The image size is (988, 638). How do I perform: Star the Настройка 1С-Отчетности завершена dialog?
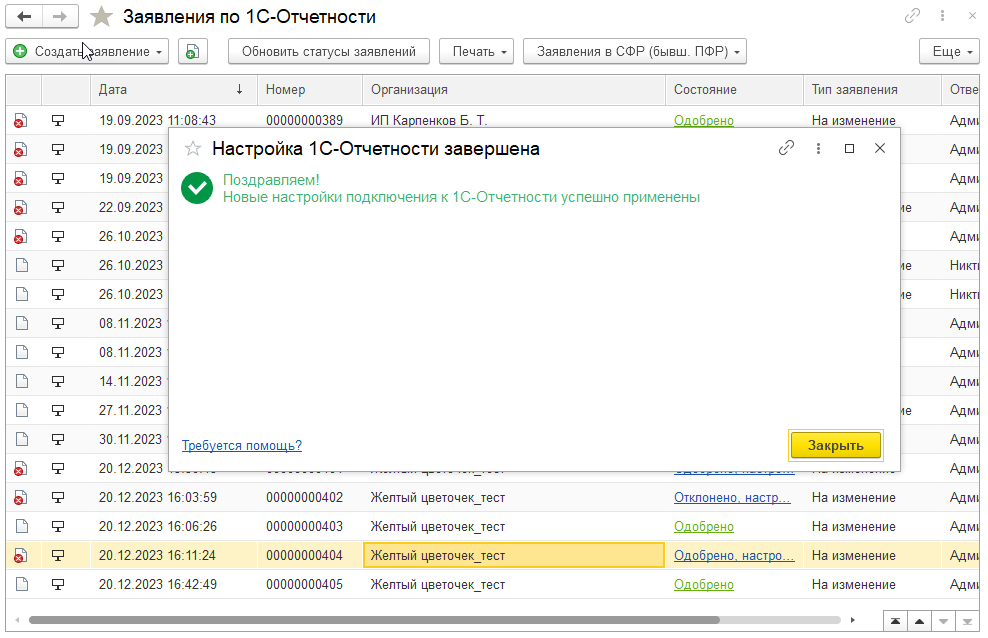[193, 149]
